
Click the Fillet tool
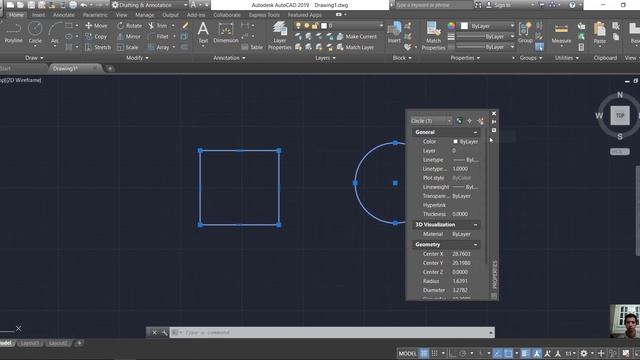pos(158,36)
